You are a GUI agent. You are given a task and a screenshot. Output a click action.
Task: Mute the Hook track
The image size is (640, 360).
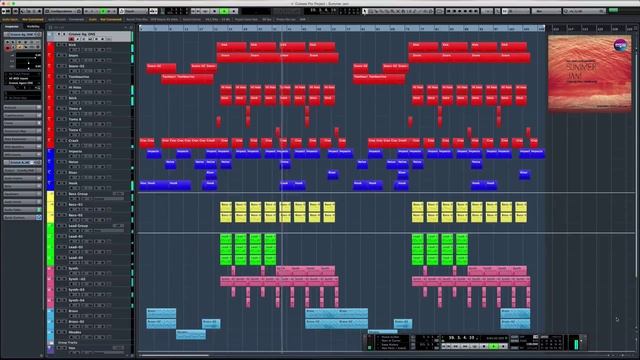(x=59, y=183)
